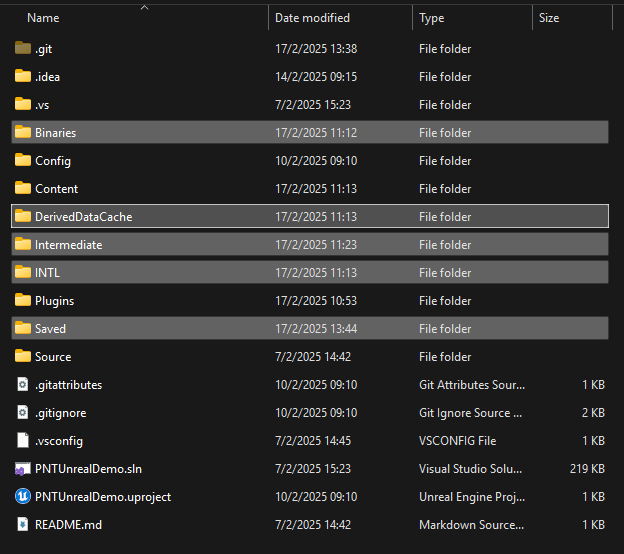Select the .gitignore file name
This screenshot has width=624, height=554.
pyautogui.click(x=60, y=413)
